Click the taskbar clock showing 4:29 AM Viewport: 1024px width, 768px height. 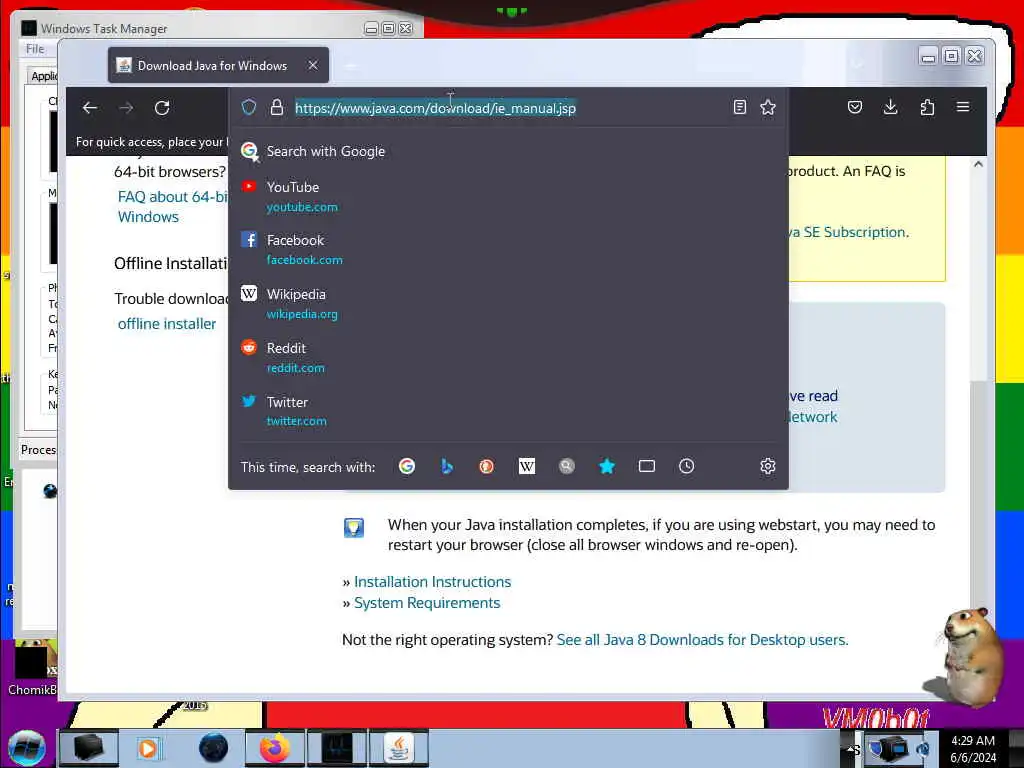(972, 748)
